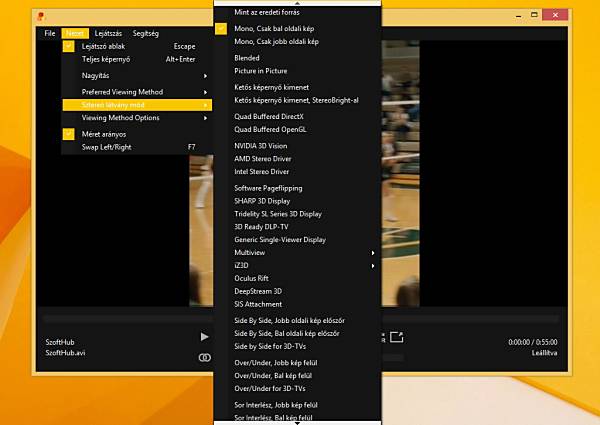
Task: Click the stereo glasses icon below play
Action: [x=204, y=358]
